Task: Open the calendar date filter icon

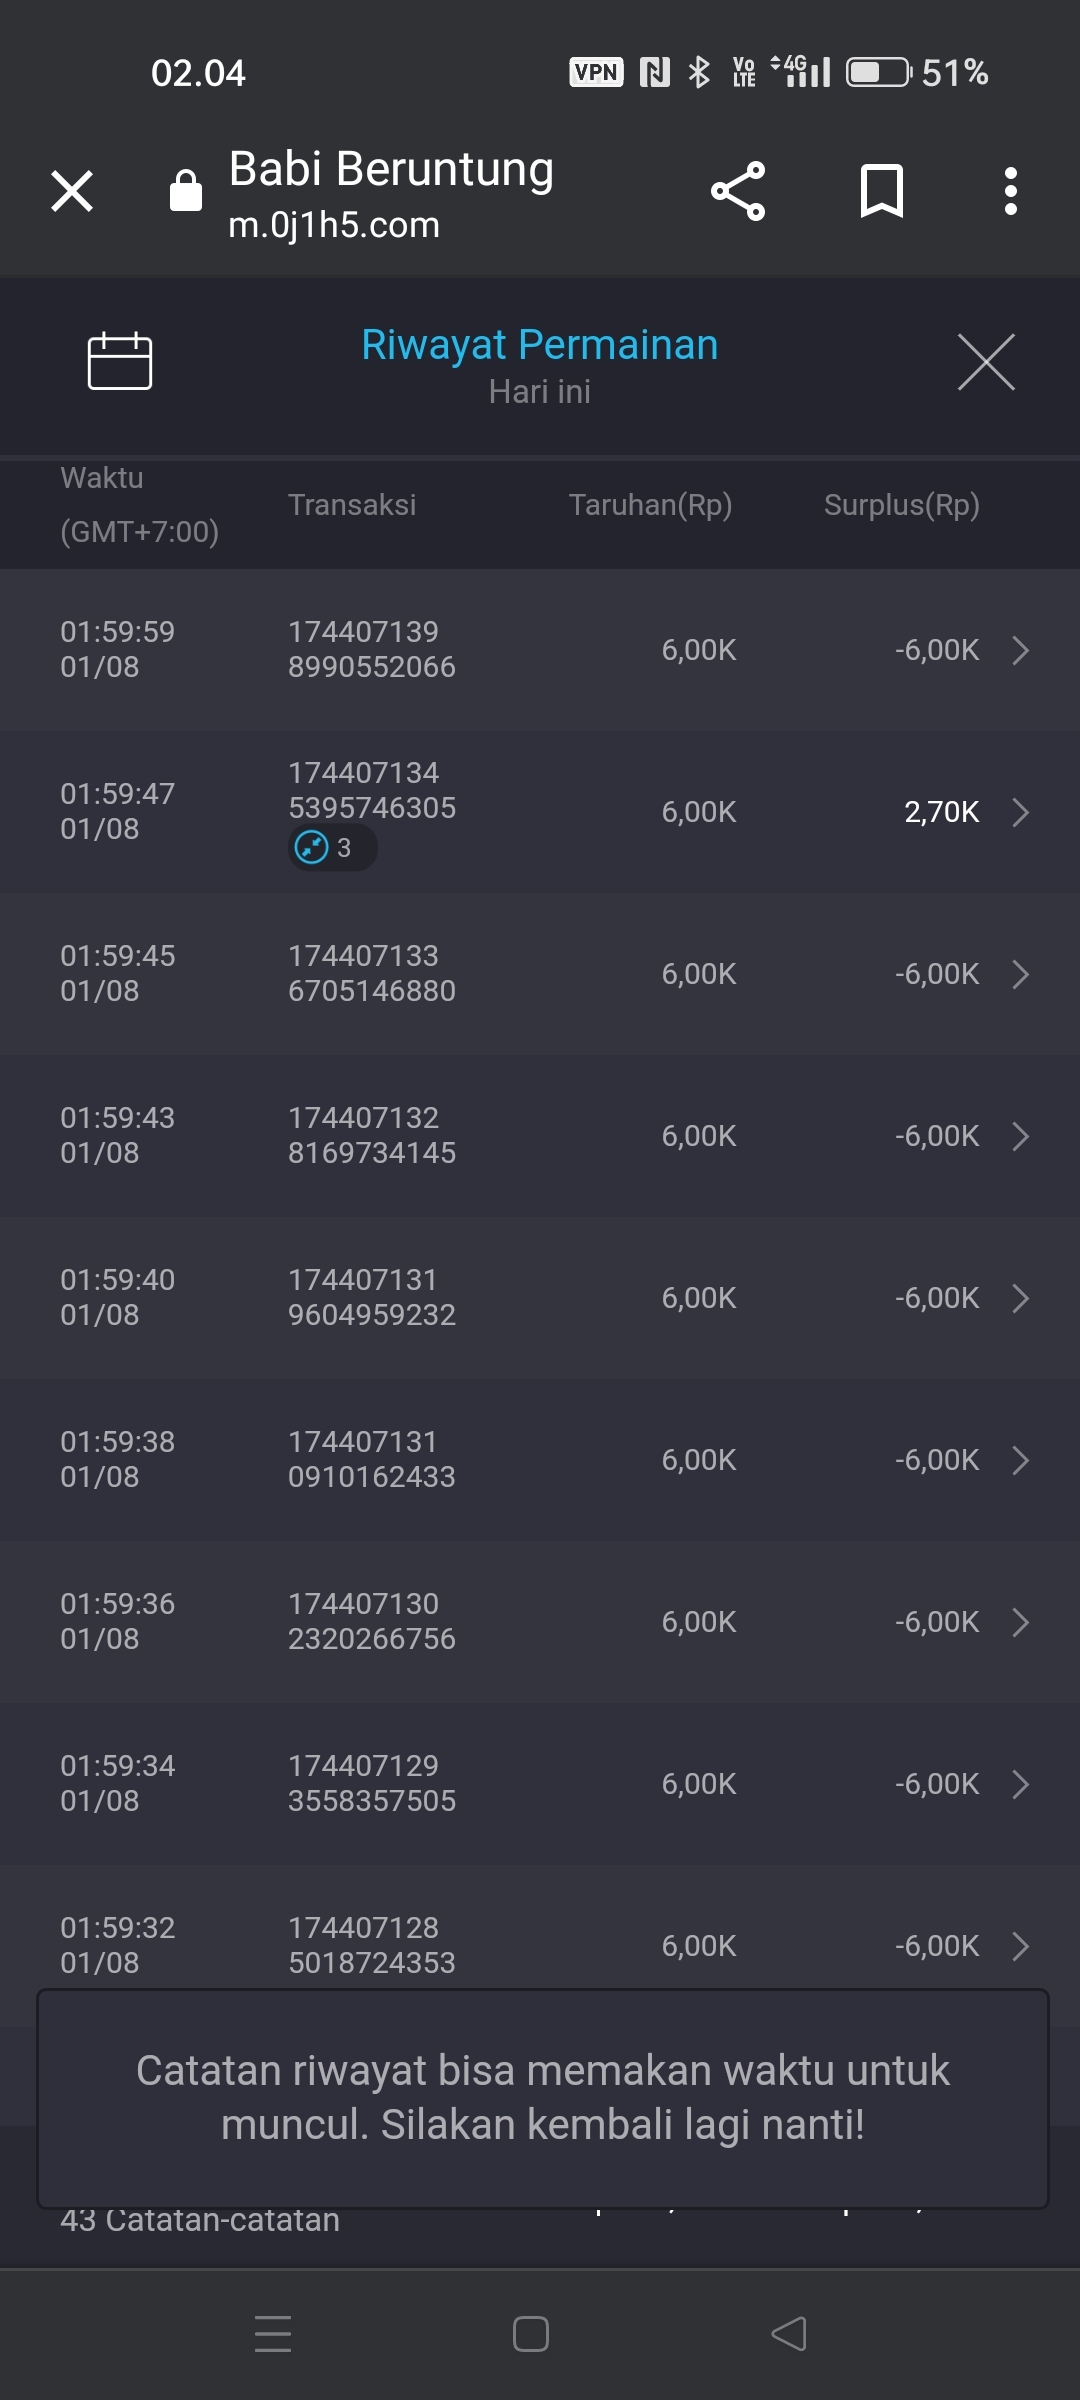Action: pyautogui.click(x=120, y=361)
